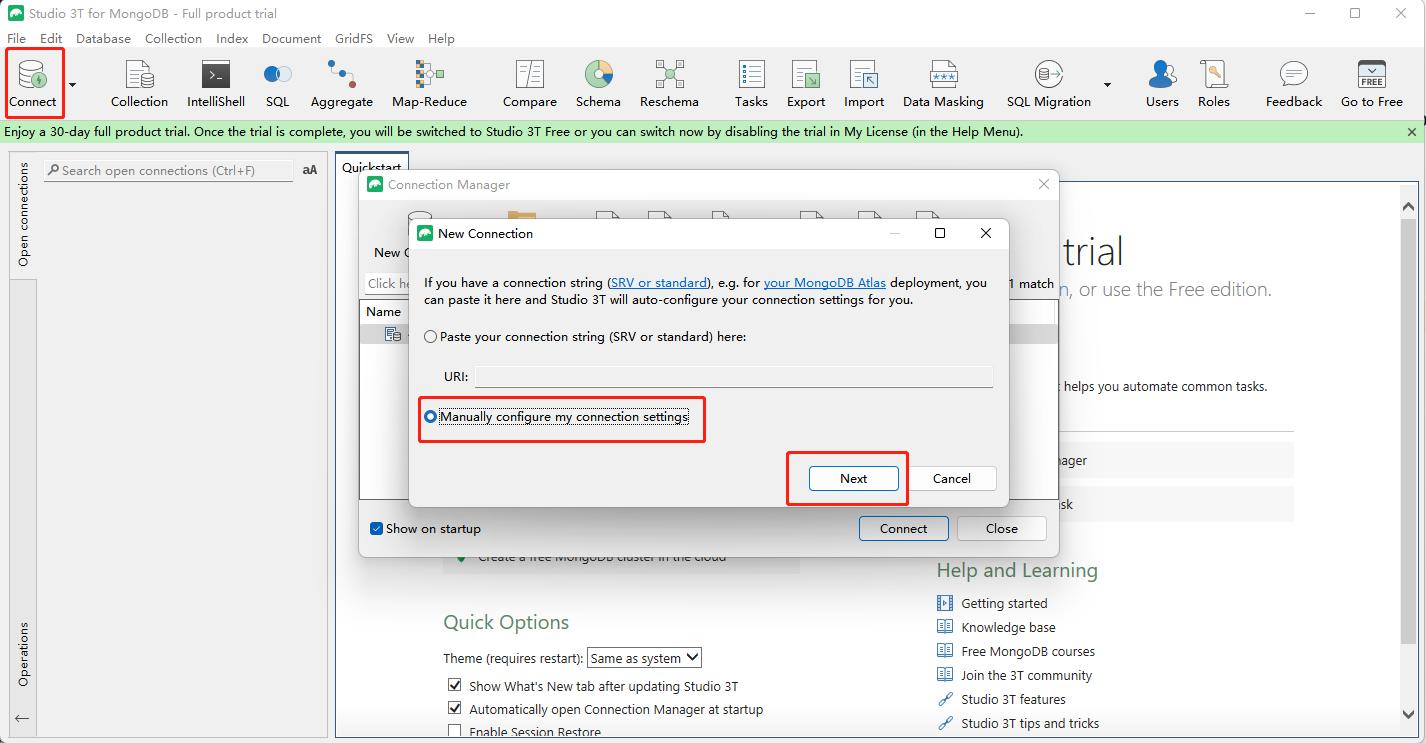Click the Feedback toolbar icon
1426x743 pixels.
1294,83
